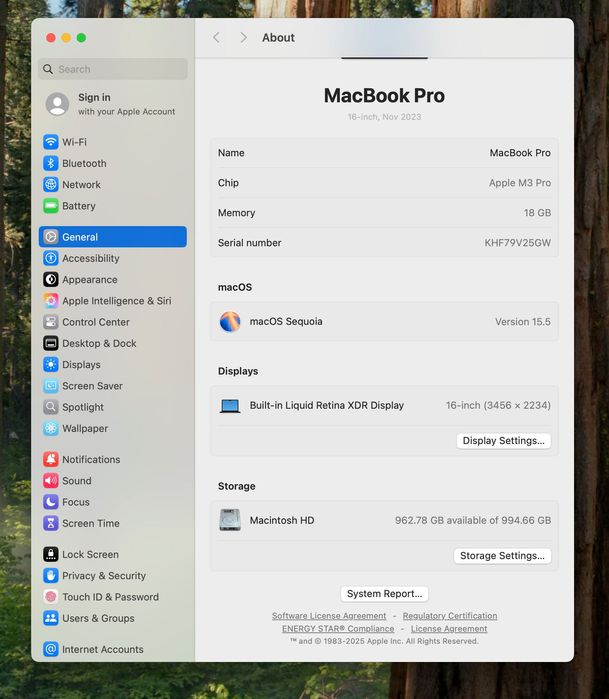Open Storage Settings

502,555
